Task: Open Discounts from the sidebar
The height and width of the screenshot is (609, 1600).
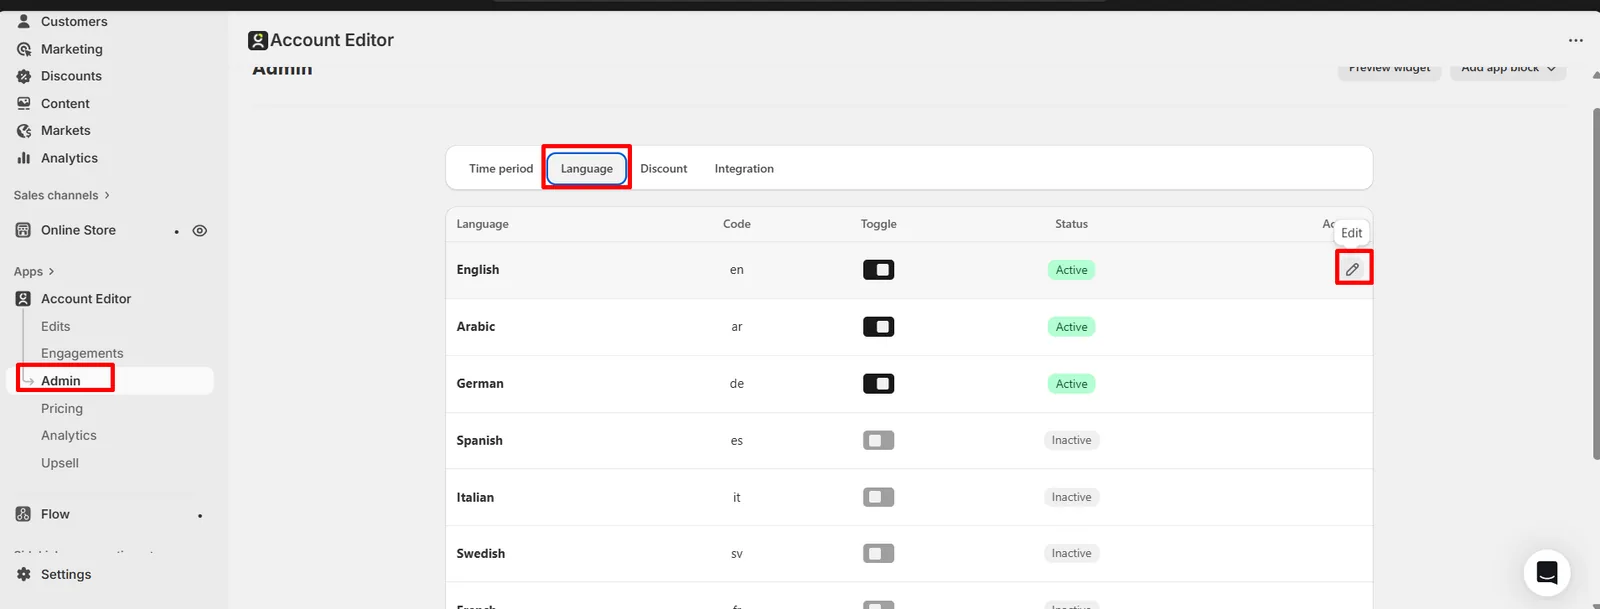Action: point(71,76)
